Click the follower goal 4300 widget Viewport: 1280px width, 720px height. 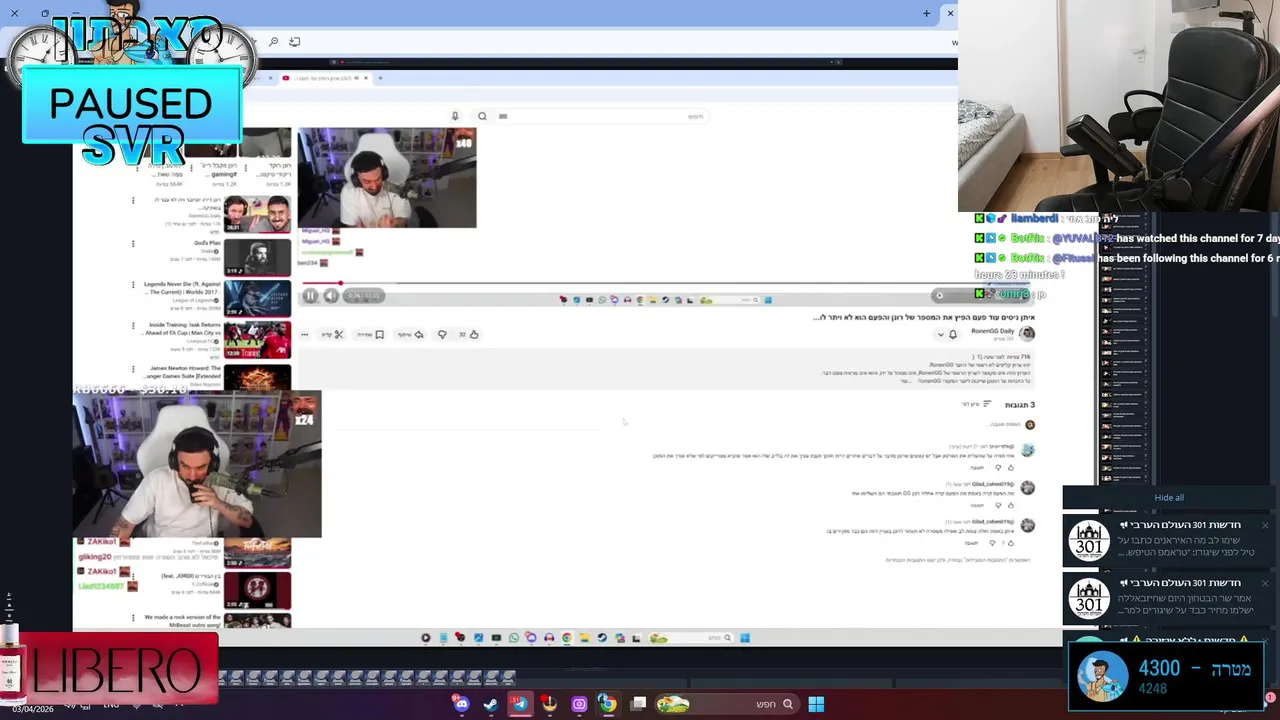[1166, 675]
